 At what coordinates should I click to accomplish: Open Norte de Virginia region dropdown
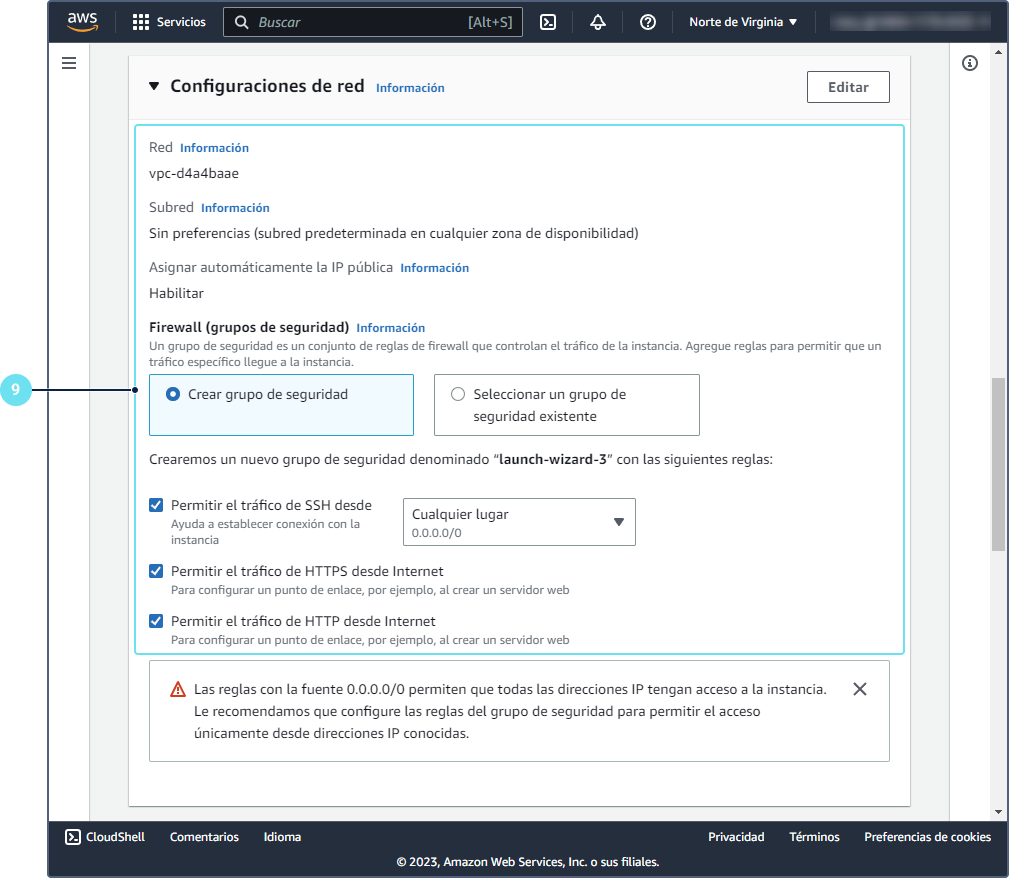pos(743,22)
